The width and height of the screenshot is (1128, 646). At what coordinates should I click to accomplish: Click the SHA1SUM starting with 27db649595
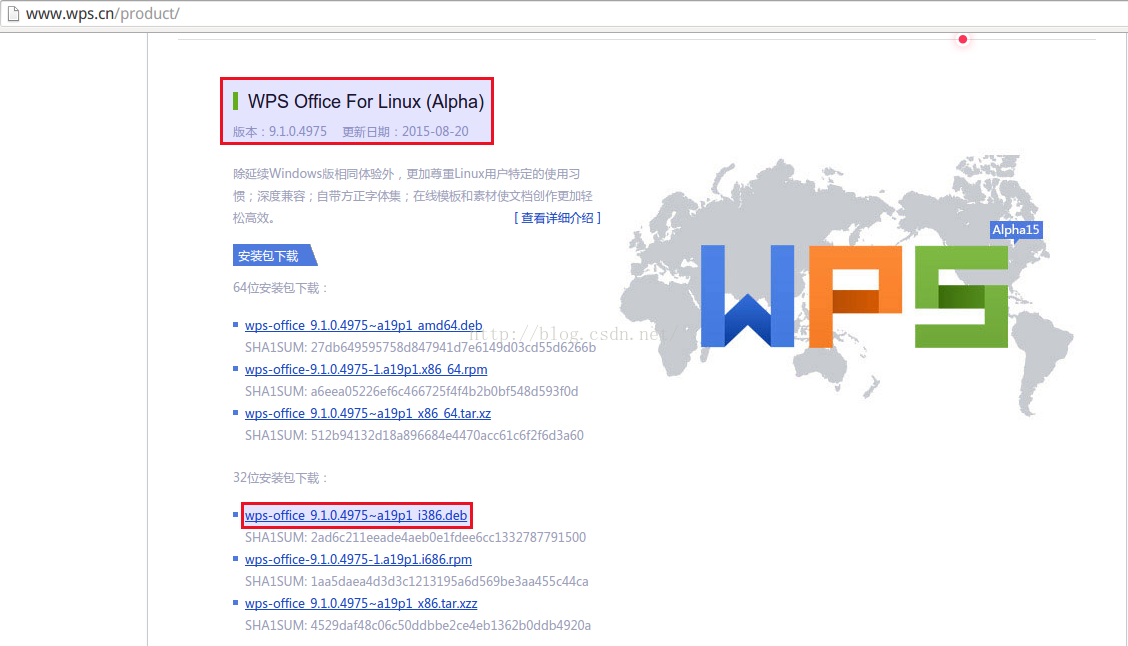420,347
